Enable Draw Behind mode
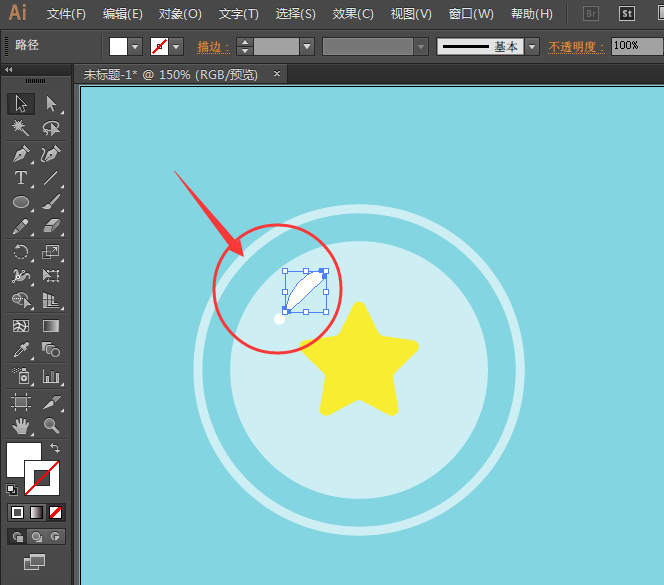The height and width of the screenshot is (585, 664). (x=36, y=537)
